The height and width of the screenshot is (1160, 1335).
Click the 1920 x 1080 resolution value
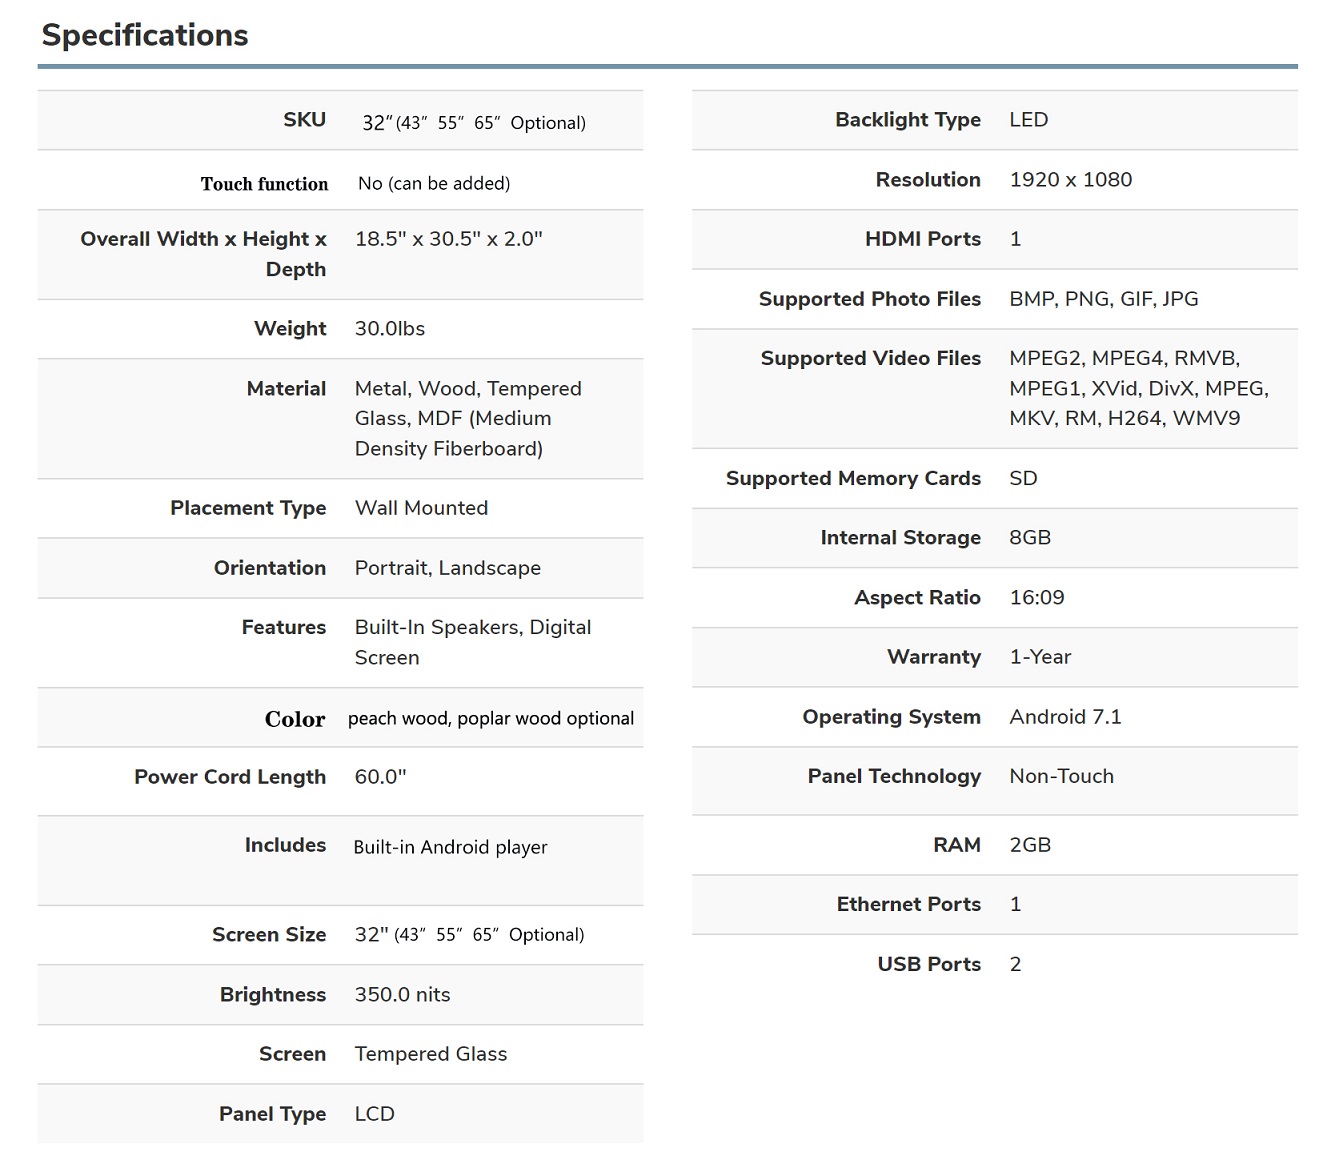tap(1070, 180)
